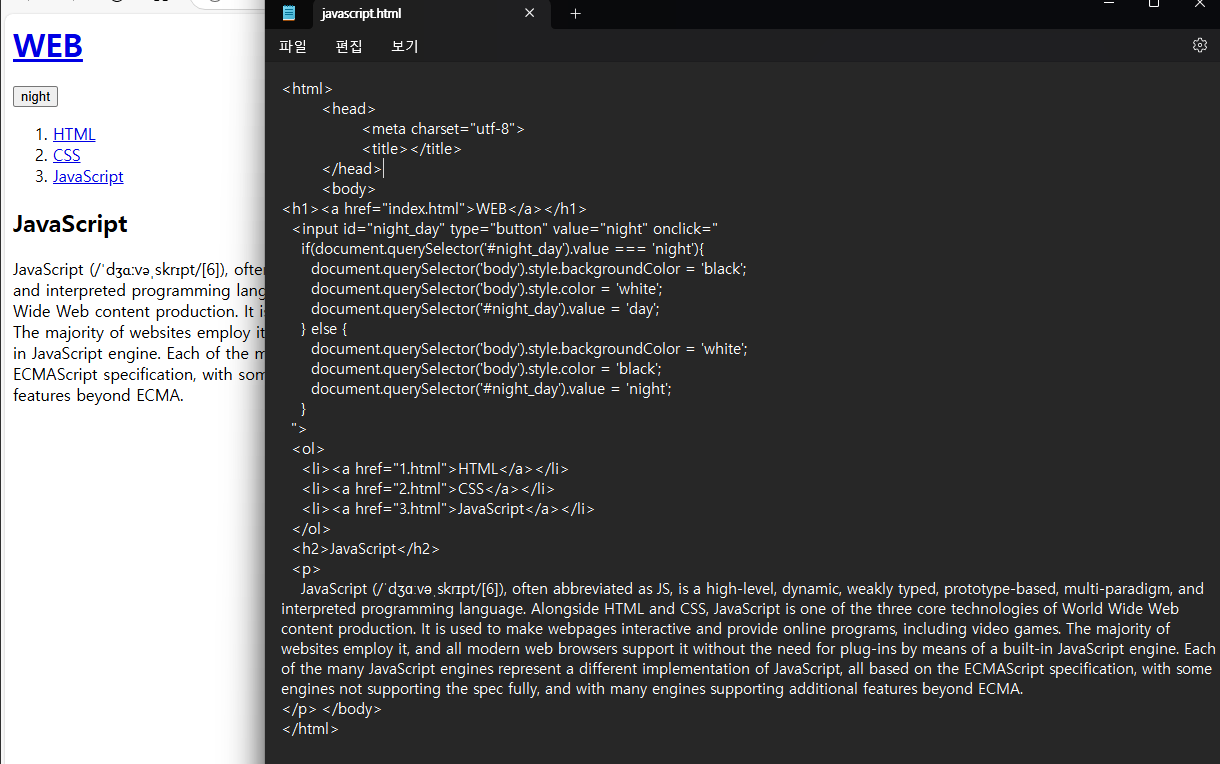Close the Notepad window
The width and height of the screenshot is (1220, 764).
click(x=1199, y=4)
